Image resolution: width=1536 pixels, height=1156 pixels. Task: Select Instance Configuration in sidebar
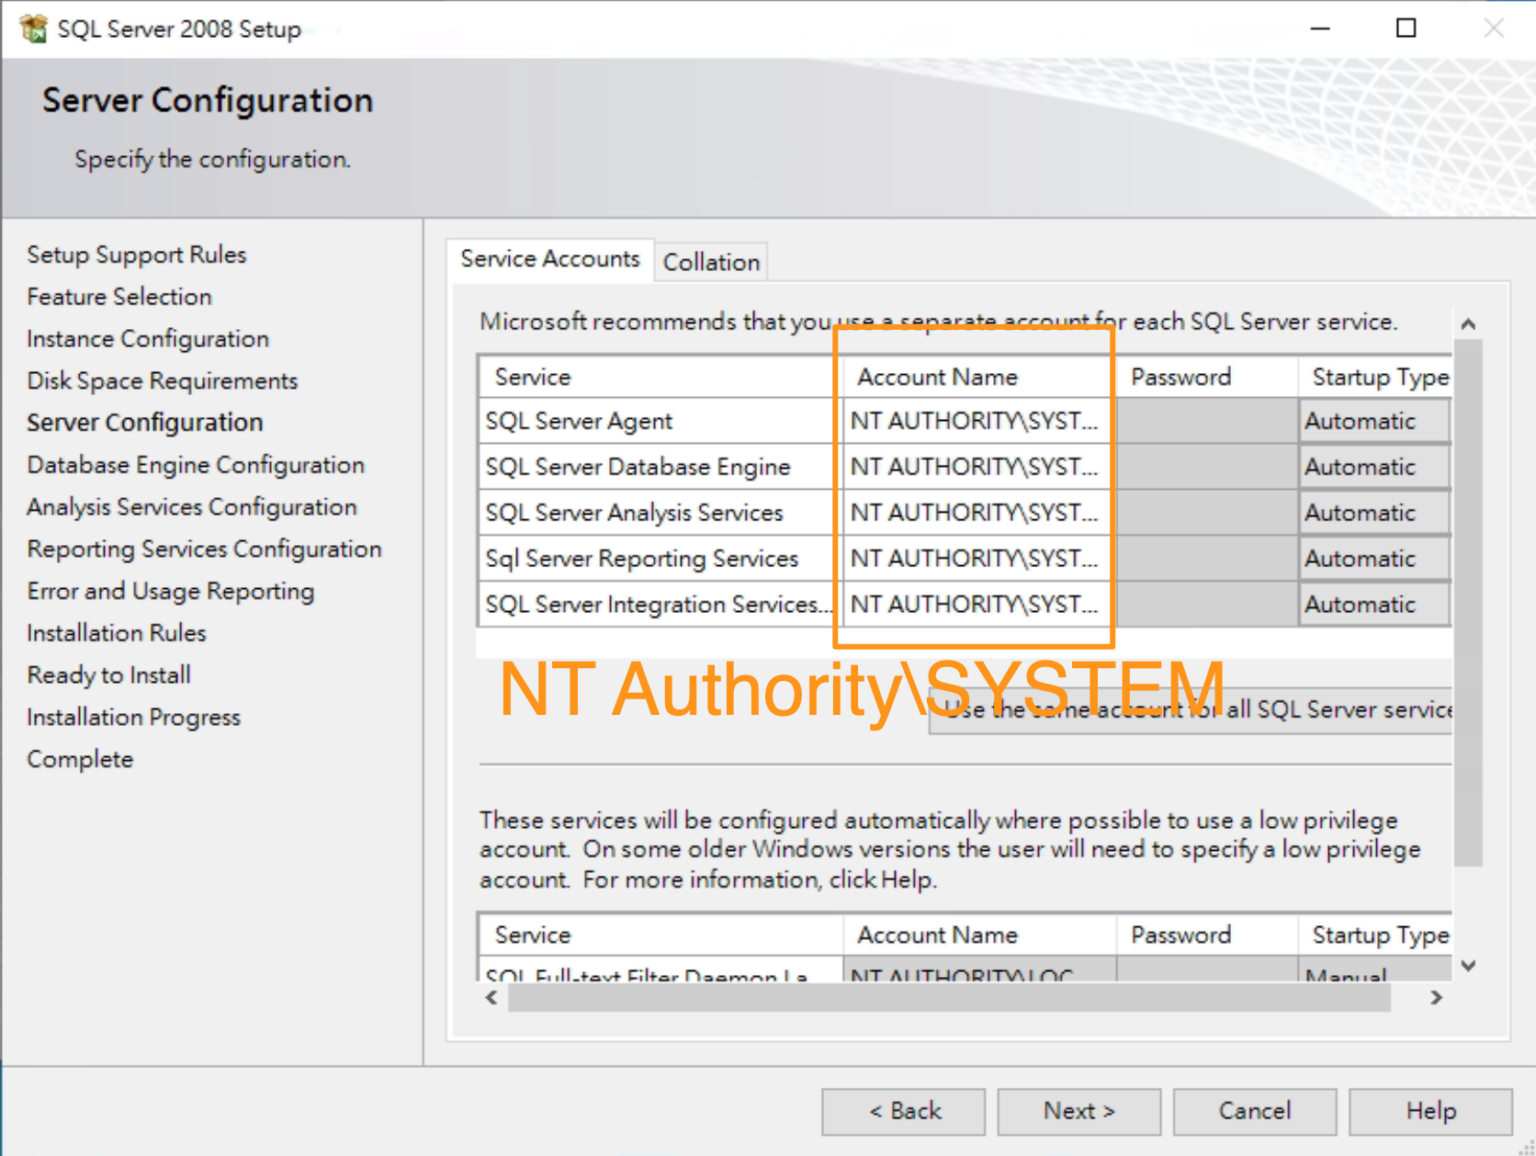click(x=147, y=338)
